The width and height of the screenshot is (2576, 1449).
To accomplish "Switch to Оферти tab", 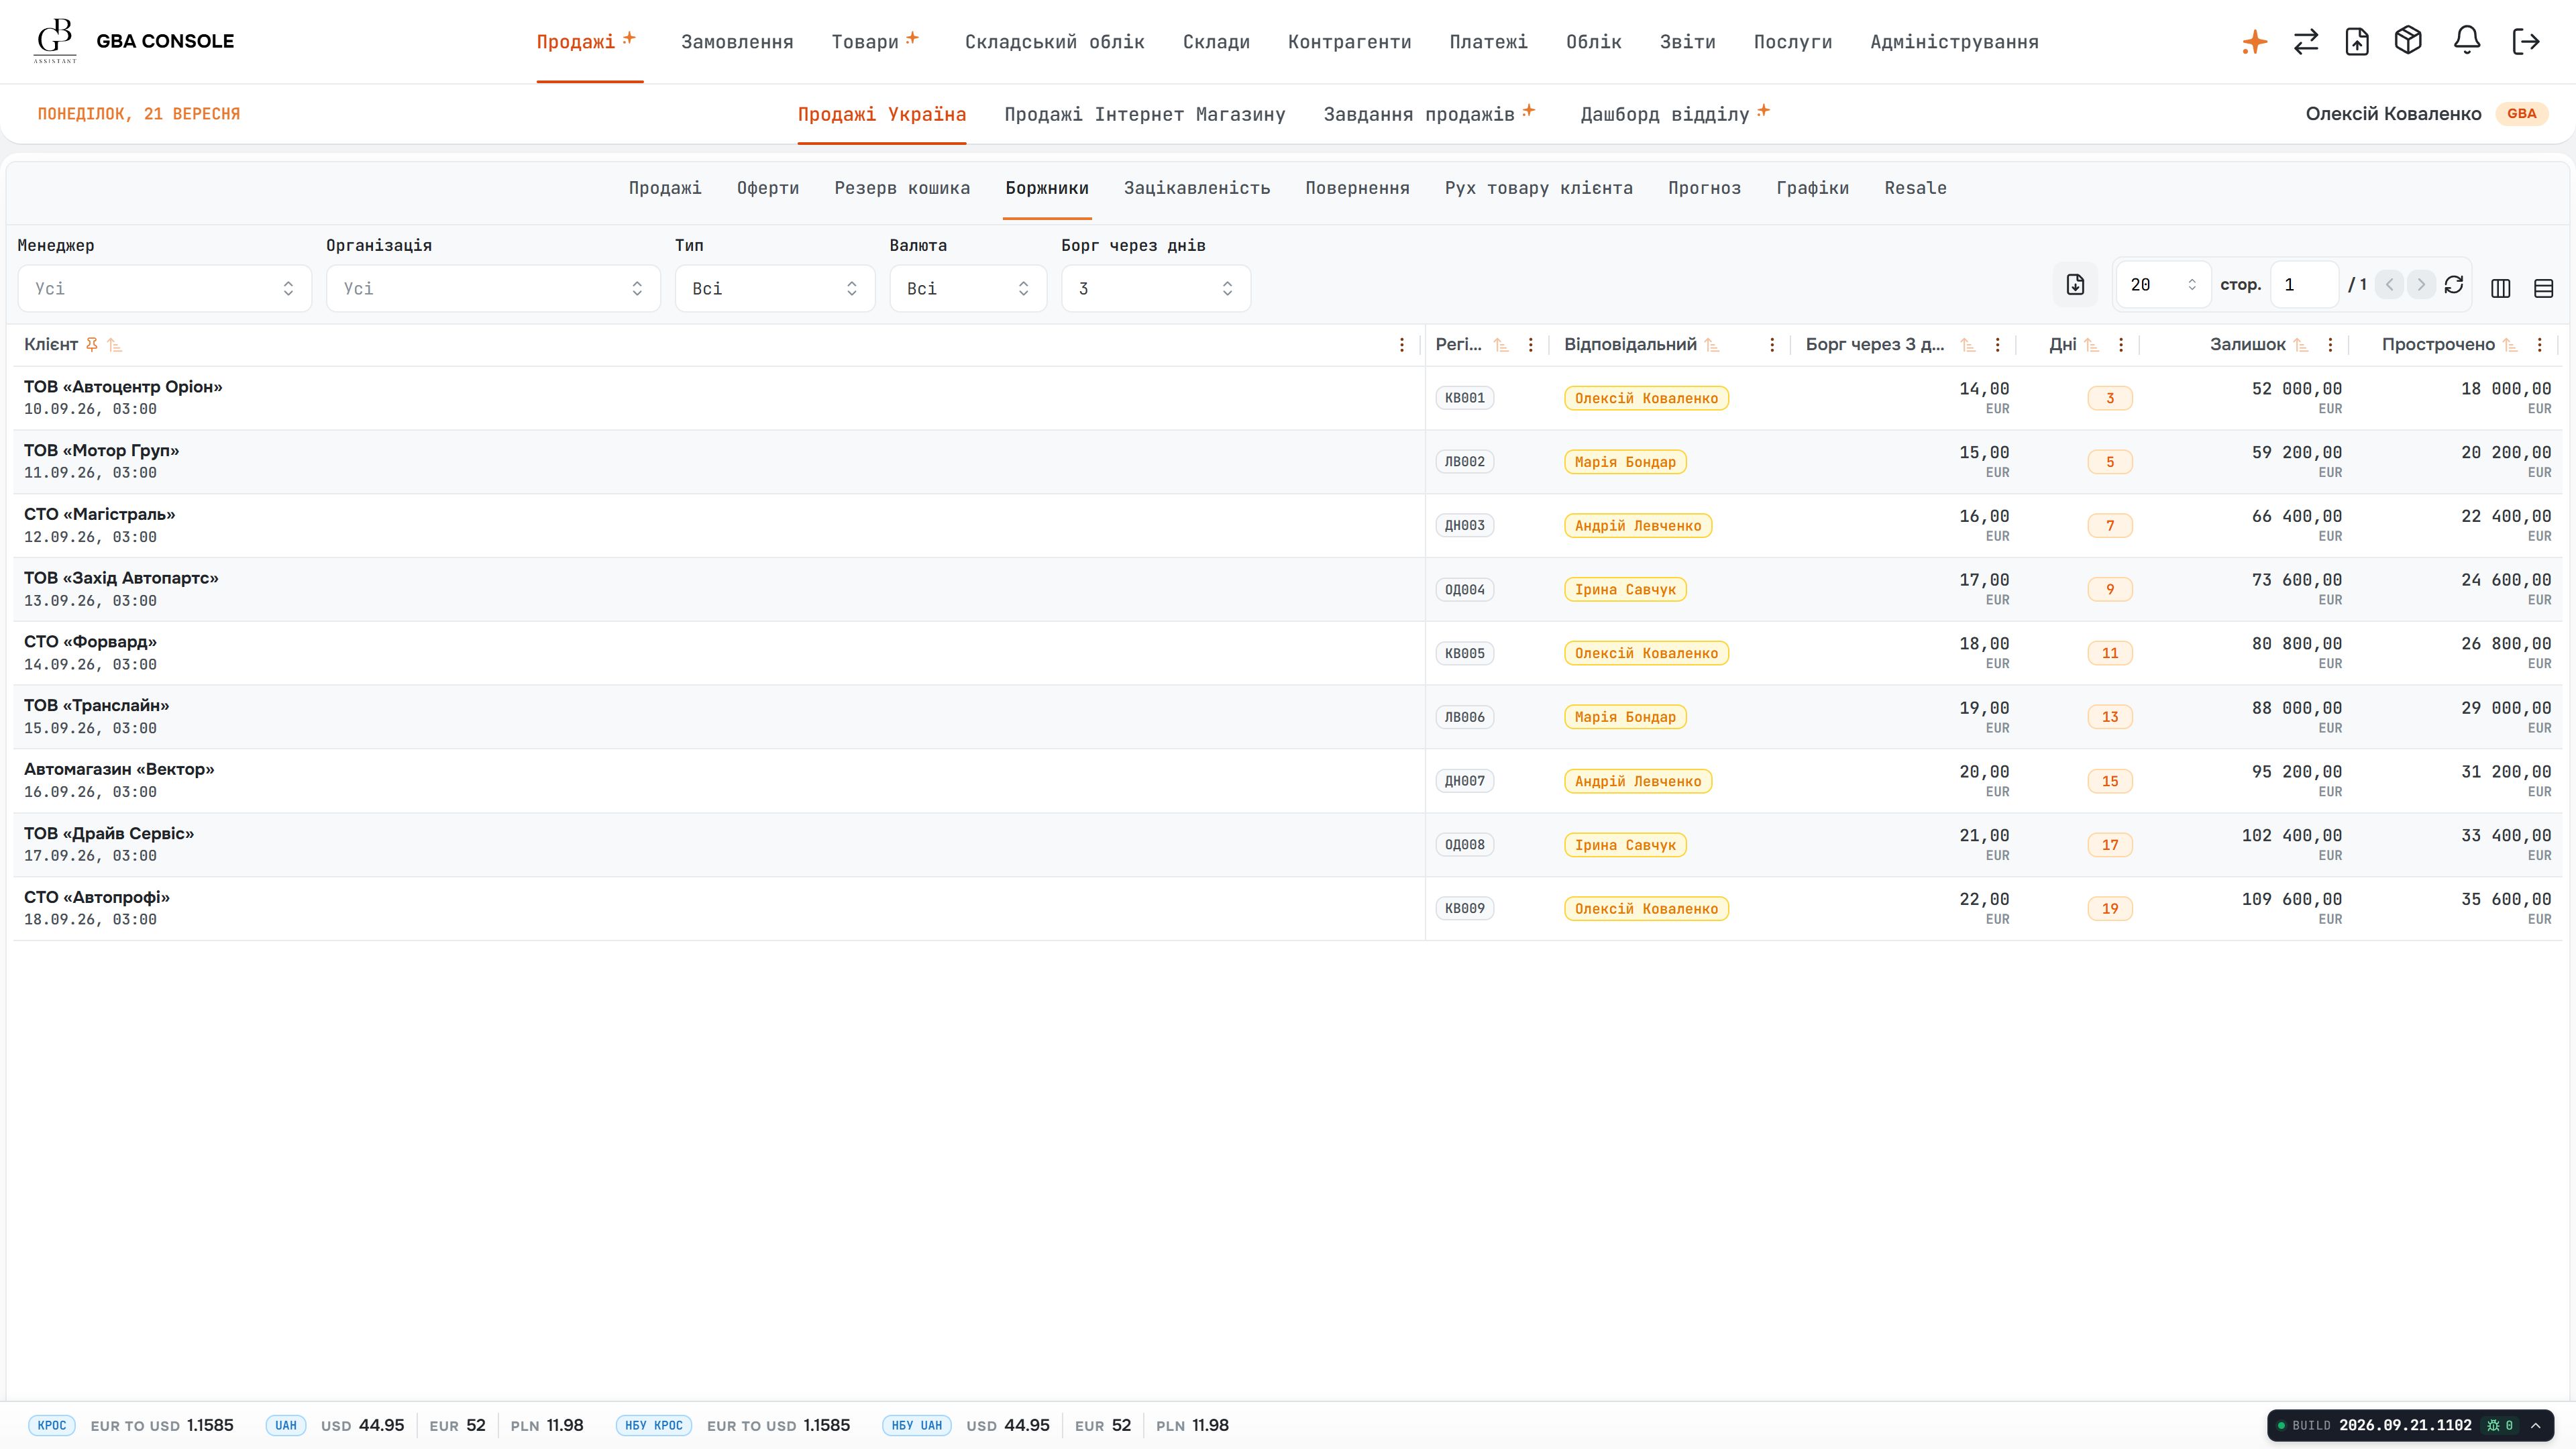I will click(768, 188).
